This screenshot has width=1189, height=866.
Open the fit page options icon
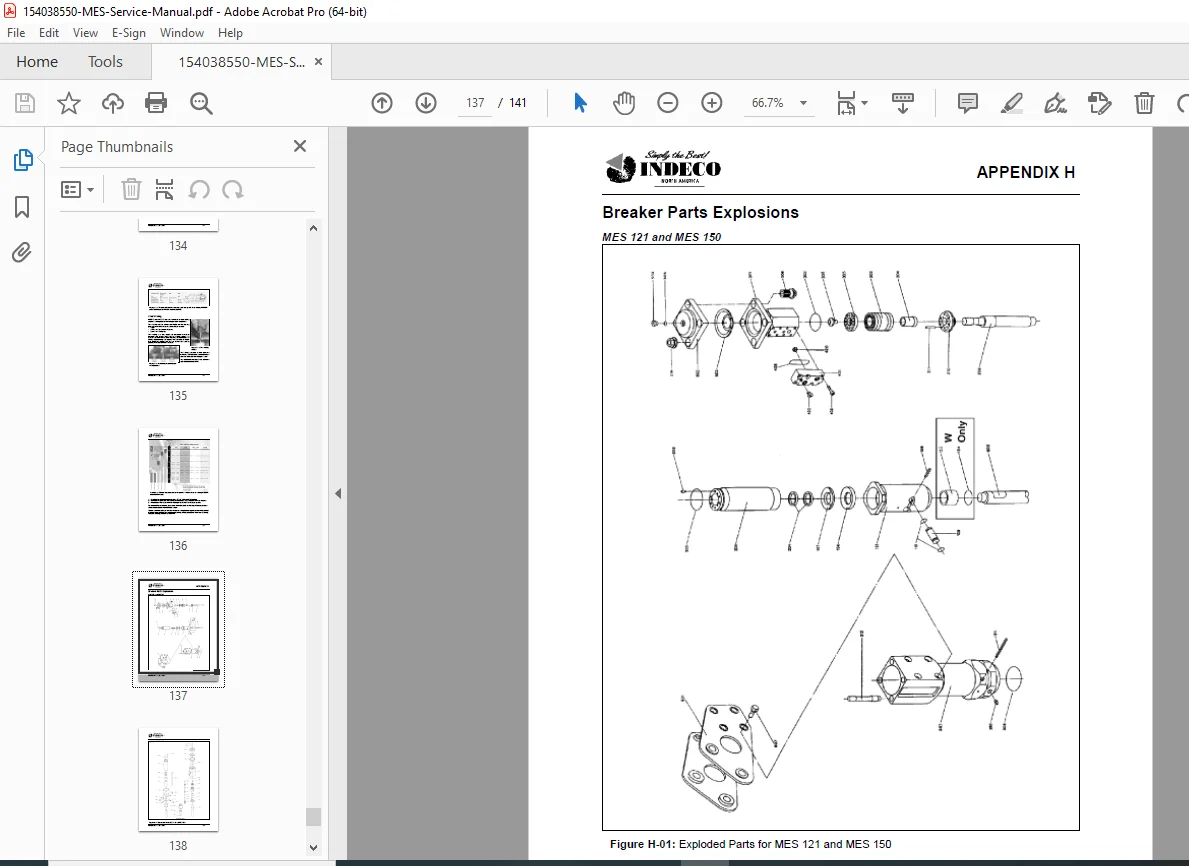pos(852,103)
